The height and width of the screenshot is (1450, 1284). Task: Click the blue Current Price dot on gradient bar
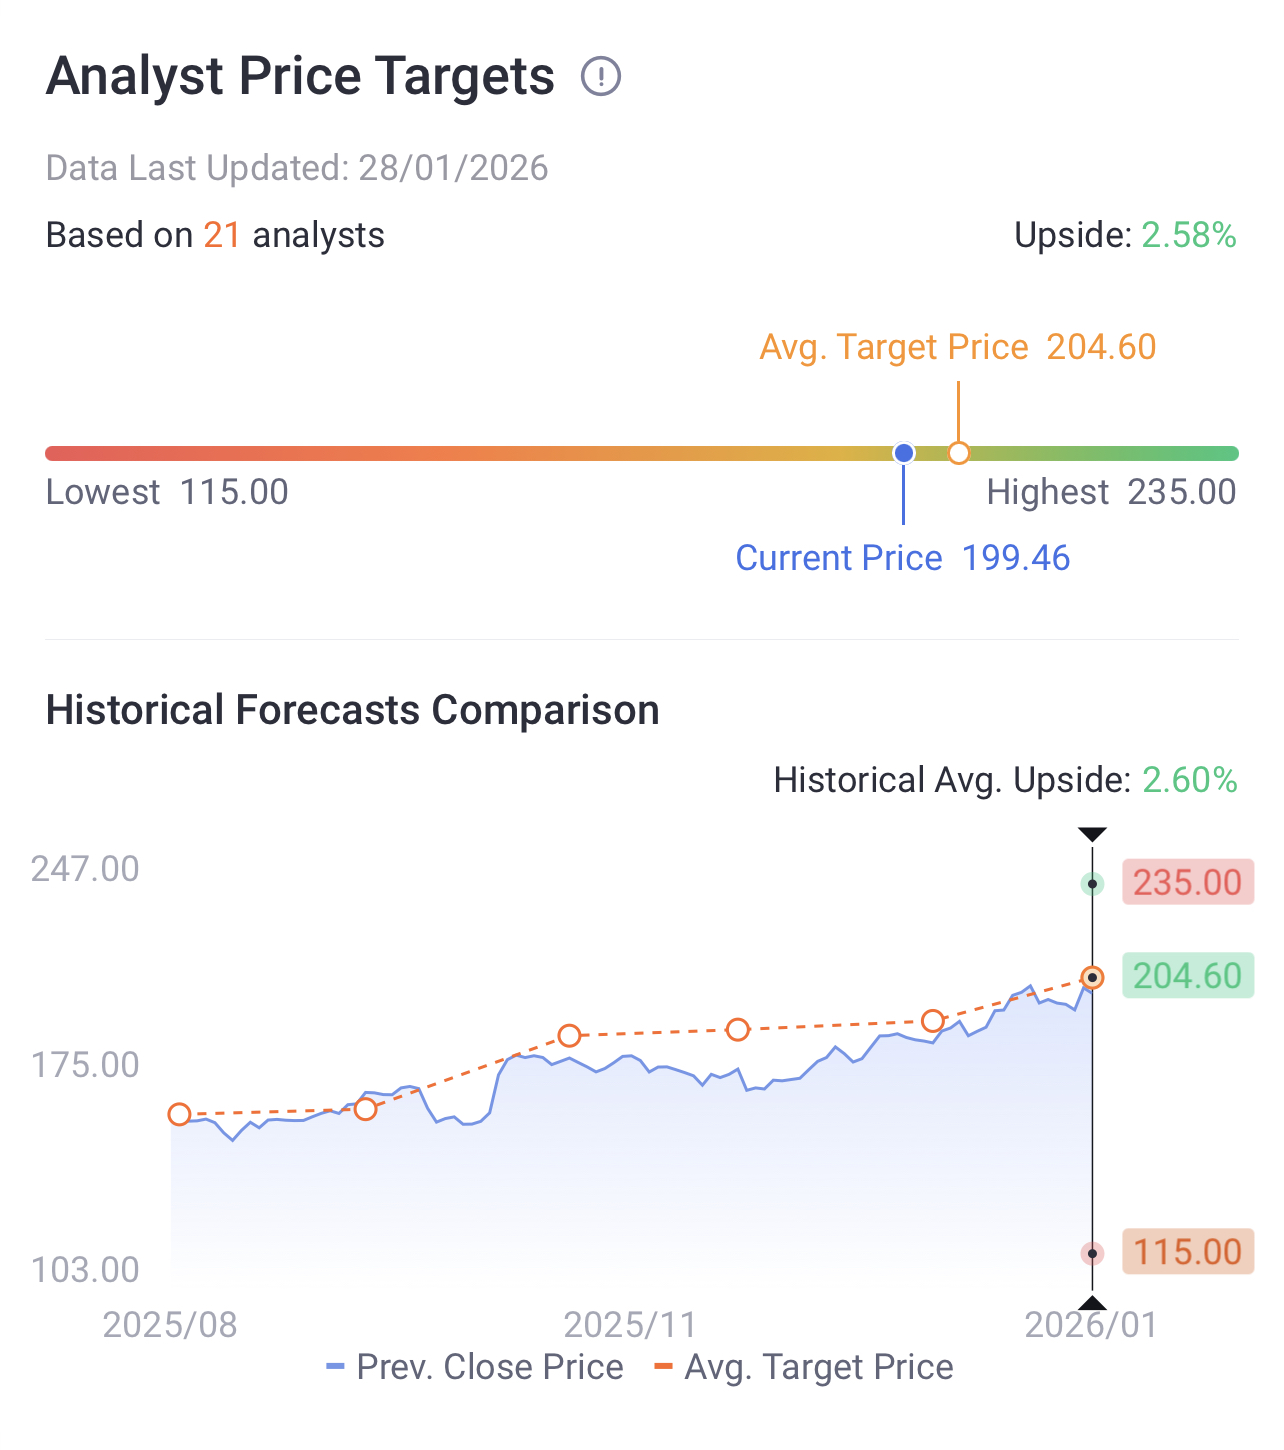(x=904, y=453)
